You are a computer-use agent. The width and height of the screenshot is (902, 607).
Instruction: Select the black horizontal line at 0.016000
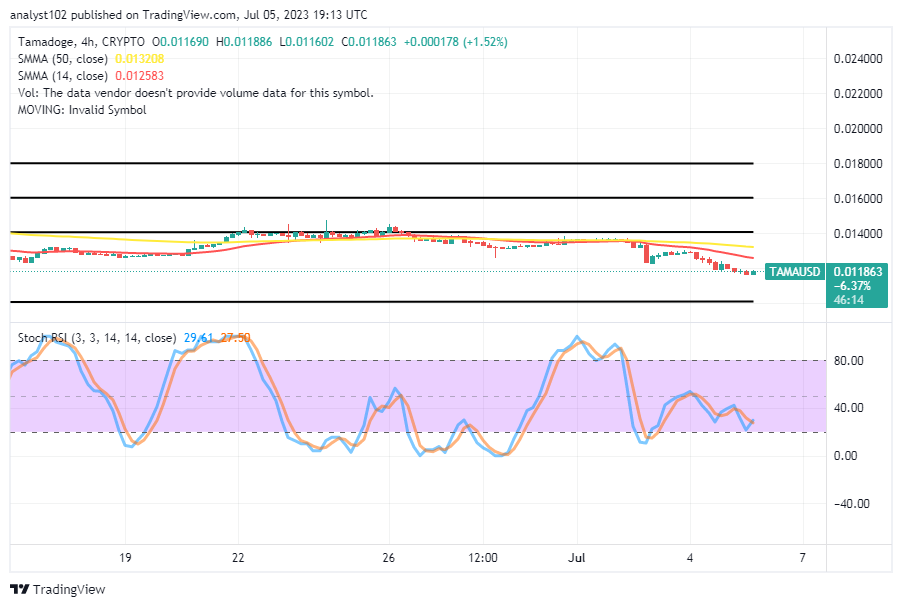tap(382, 198)
